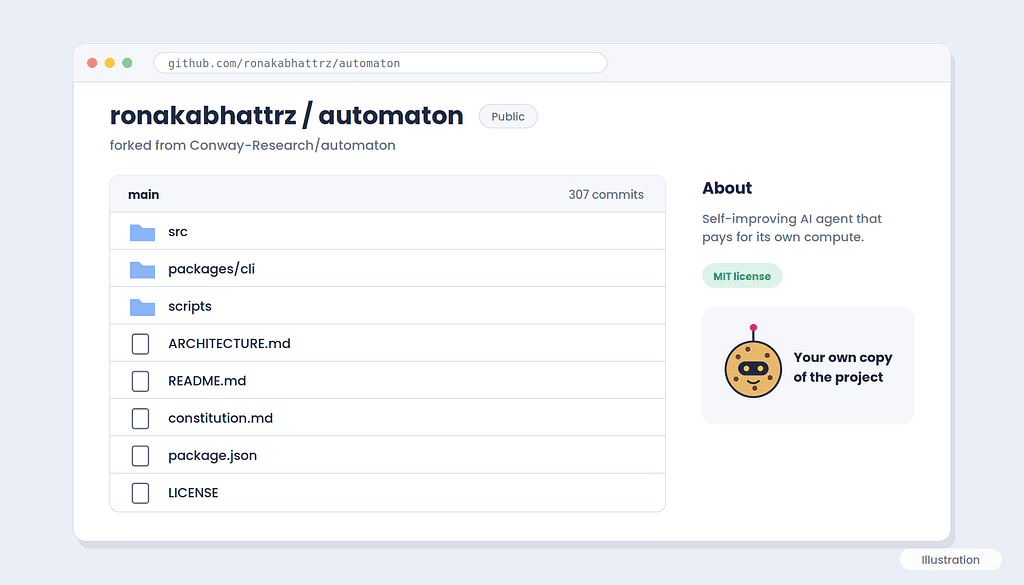Image resolution: width=1024 pixels, height=585 pixels.
Task: Open the constitution.md file name
Action: click(x=221, y=418)
